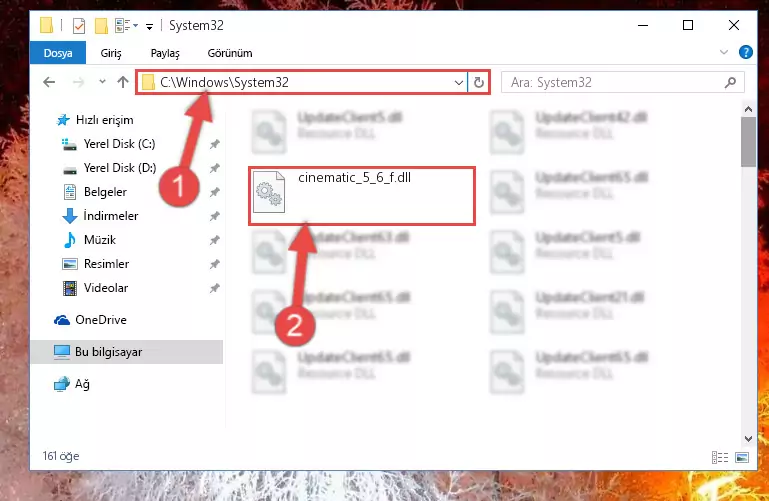Click the pin icon beside Müzik
This screenshot has width=769, height=501.
coord(214,240)
